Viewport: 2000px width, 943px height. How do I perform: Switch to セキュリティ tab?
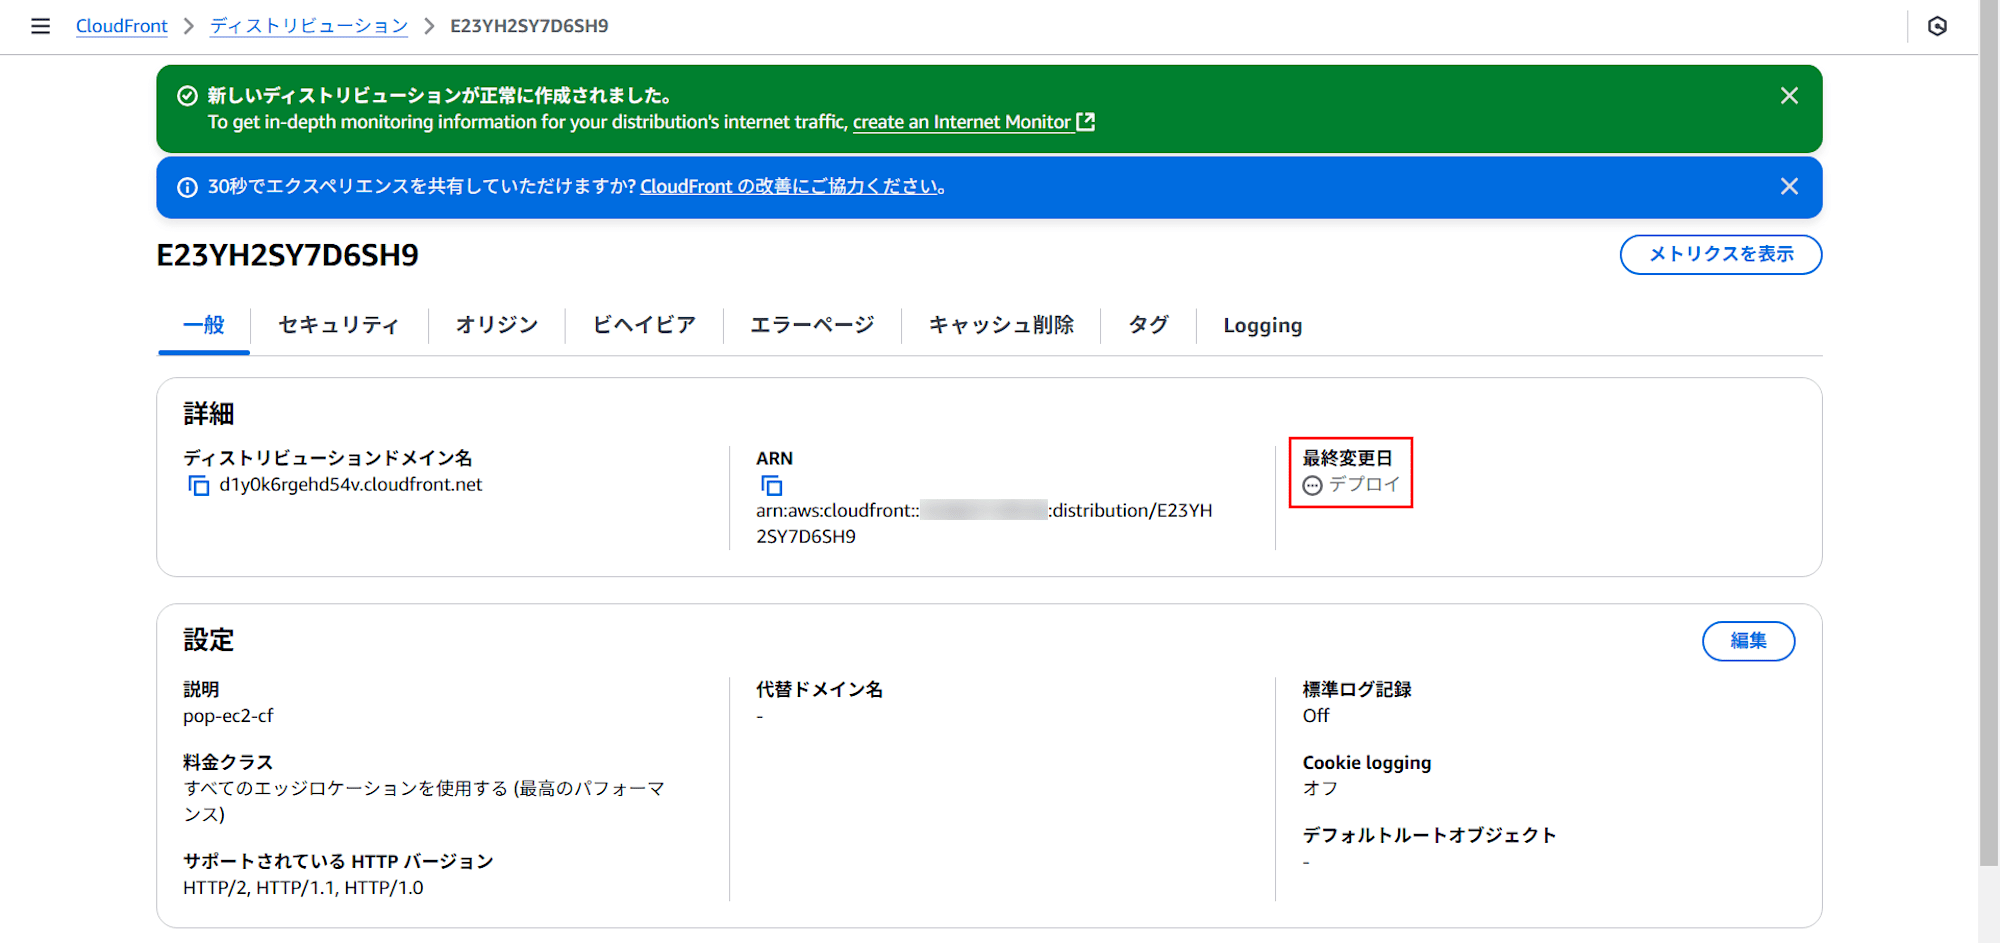pyautogui.click(x=339, y=325)
